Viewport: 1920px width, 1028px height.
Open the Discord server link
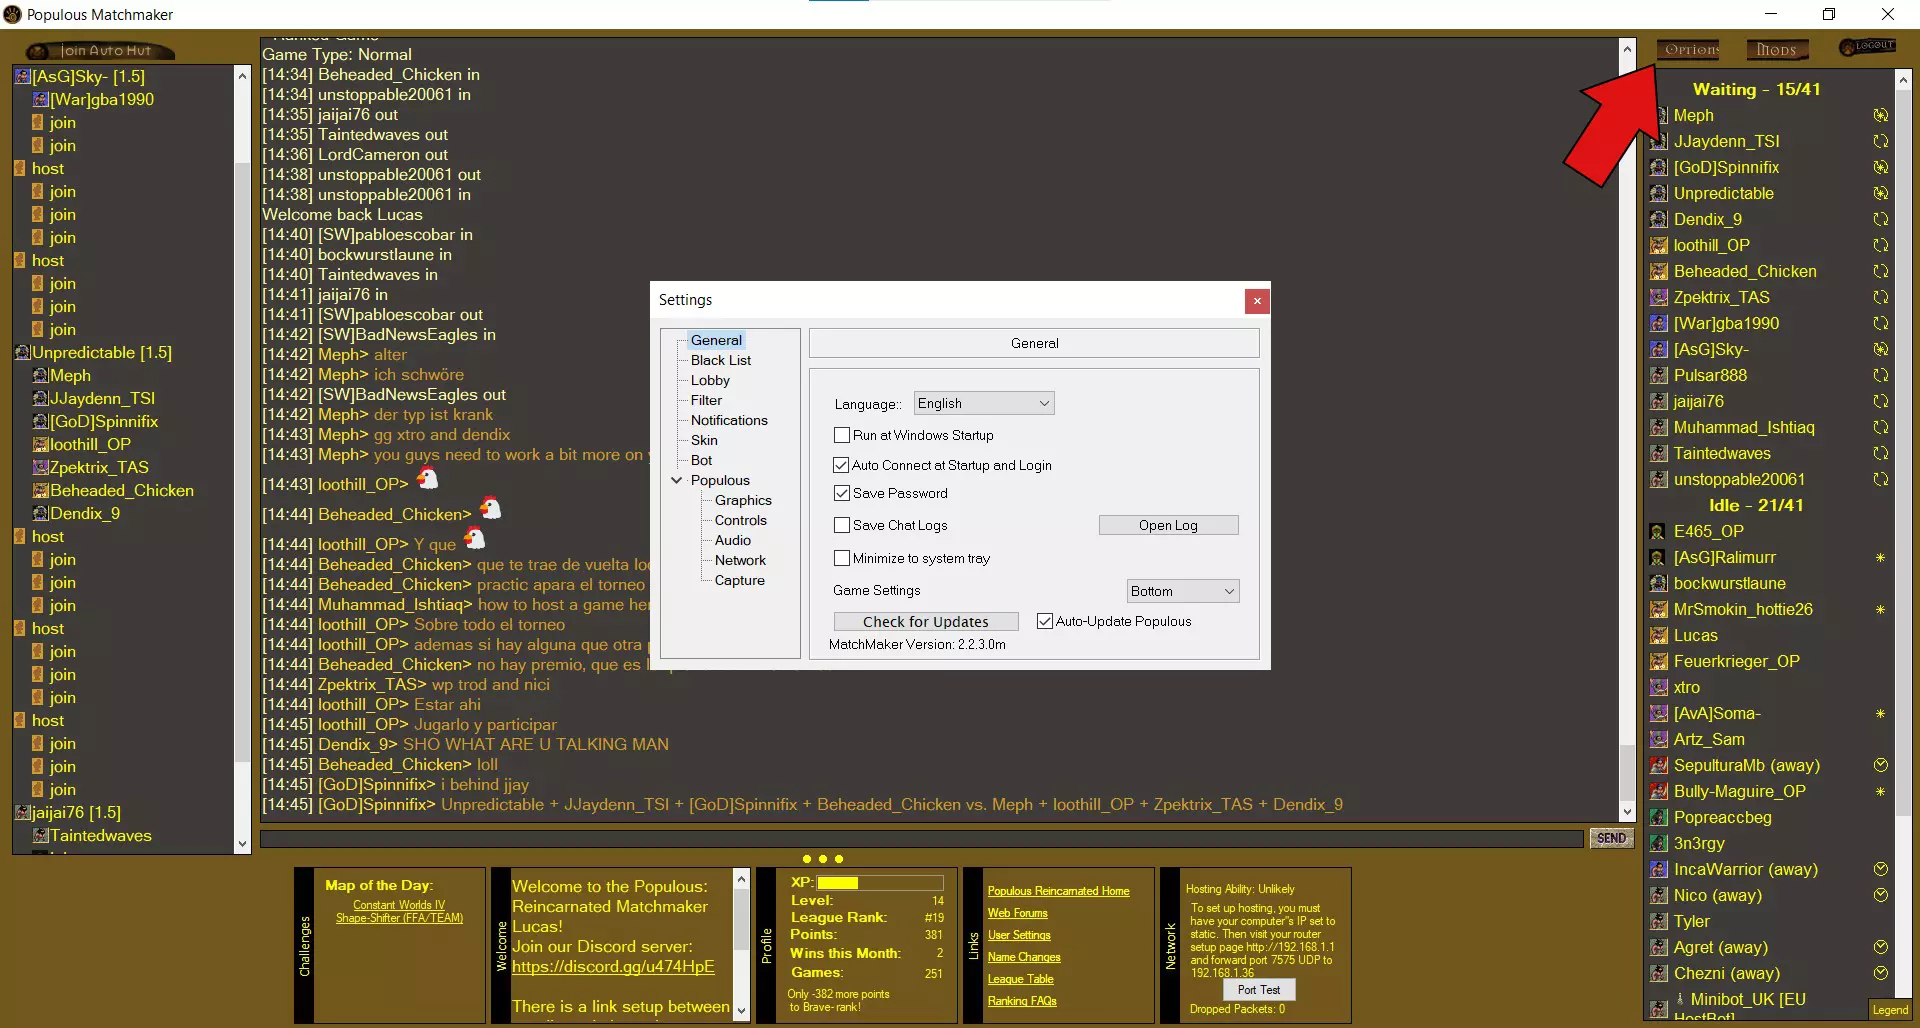[x=613, y=966]
